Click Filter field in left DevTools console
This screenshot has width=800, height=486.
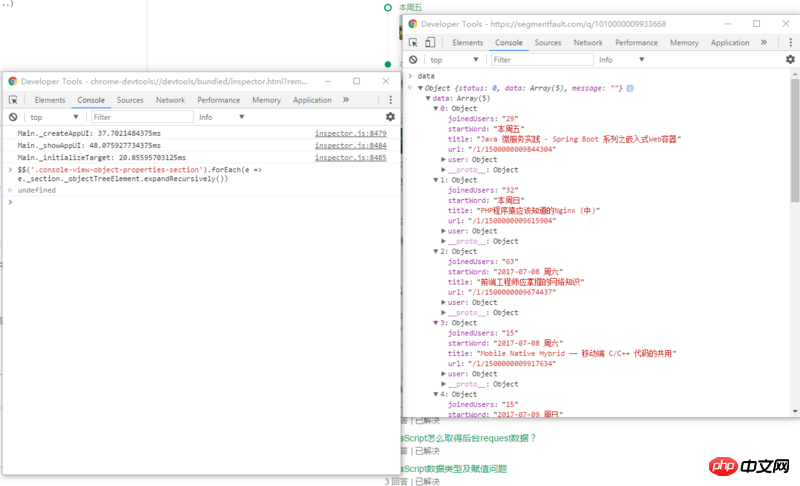(142, 117)
